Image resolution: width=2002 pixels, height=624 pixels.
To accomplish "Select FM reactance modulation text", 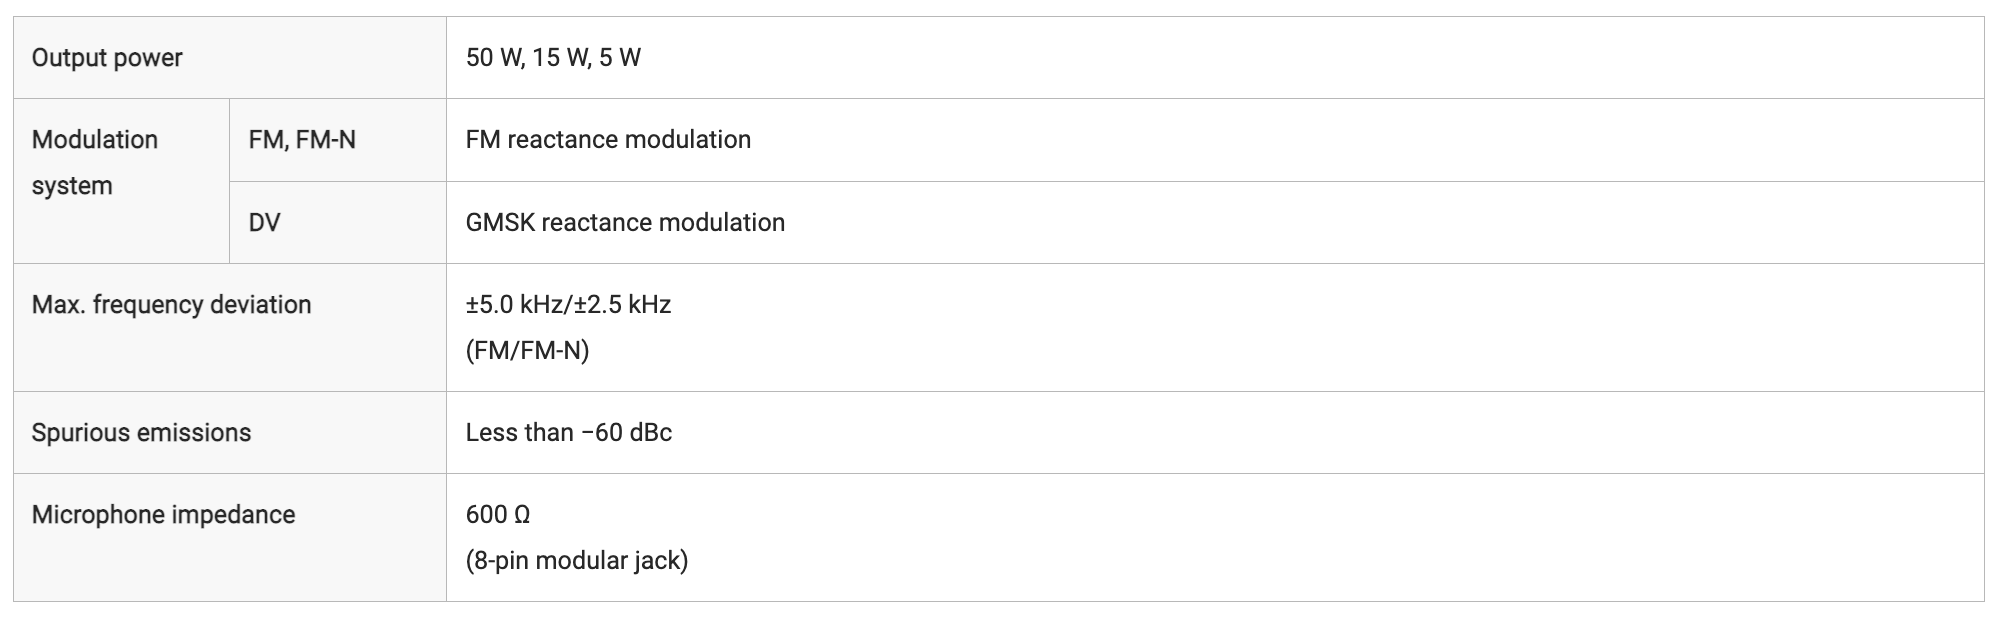I will coord(608,139).
